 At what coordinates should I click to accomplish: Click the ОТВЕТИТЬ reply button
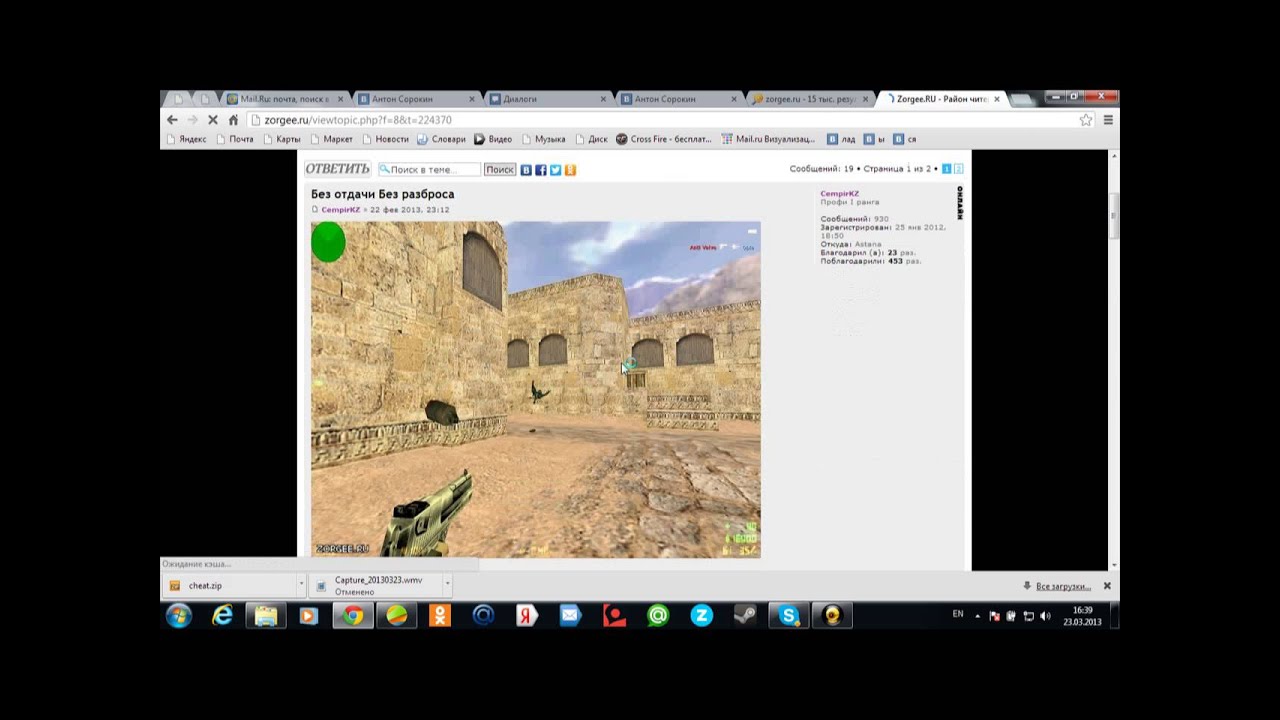tap(338, 169)
